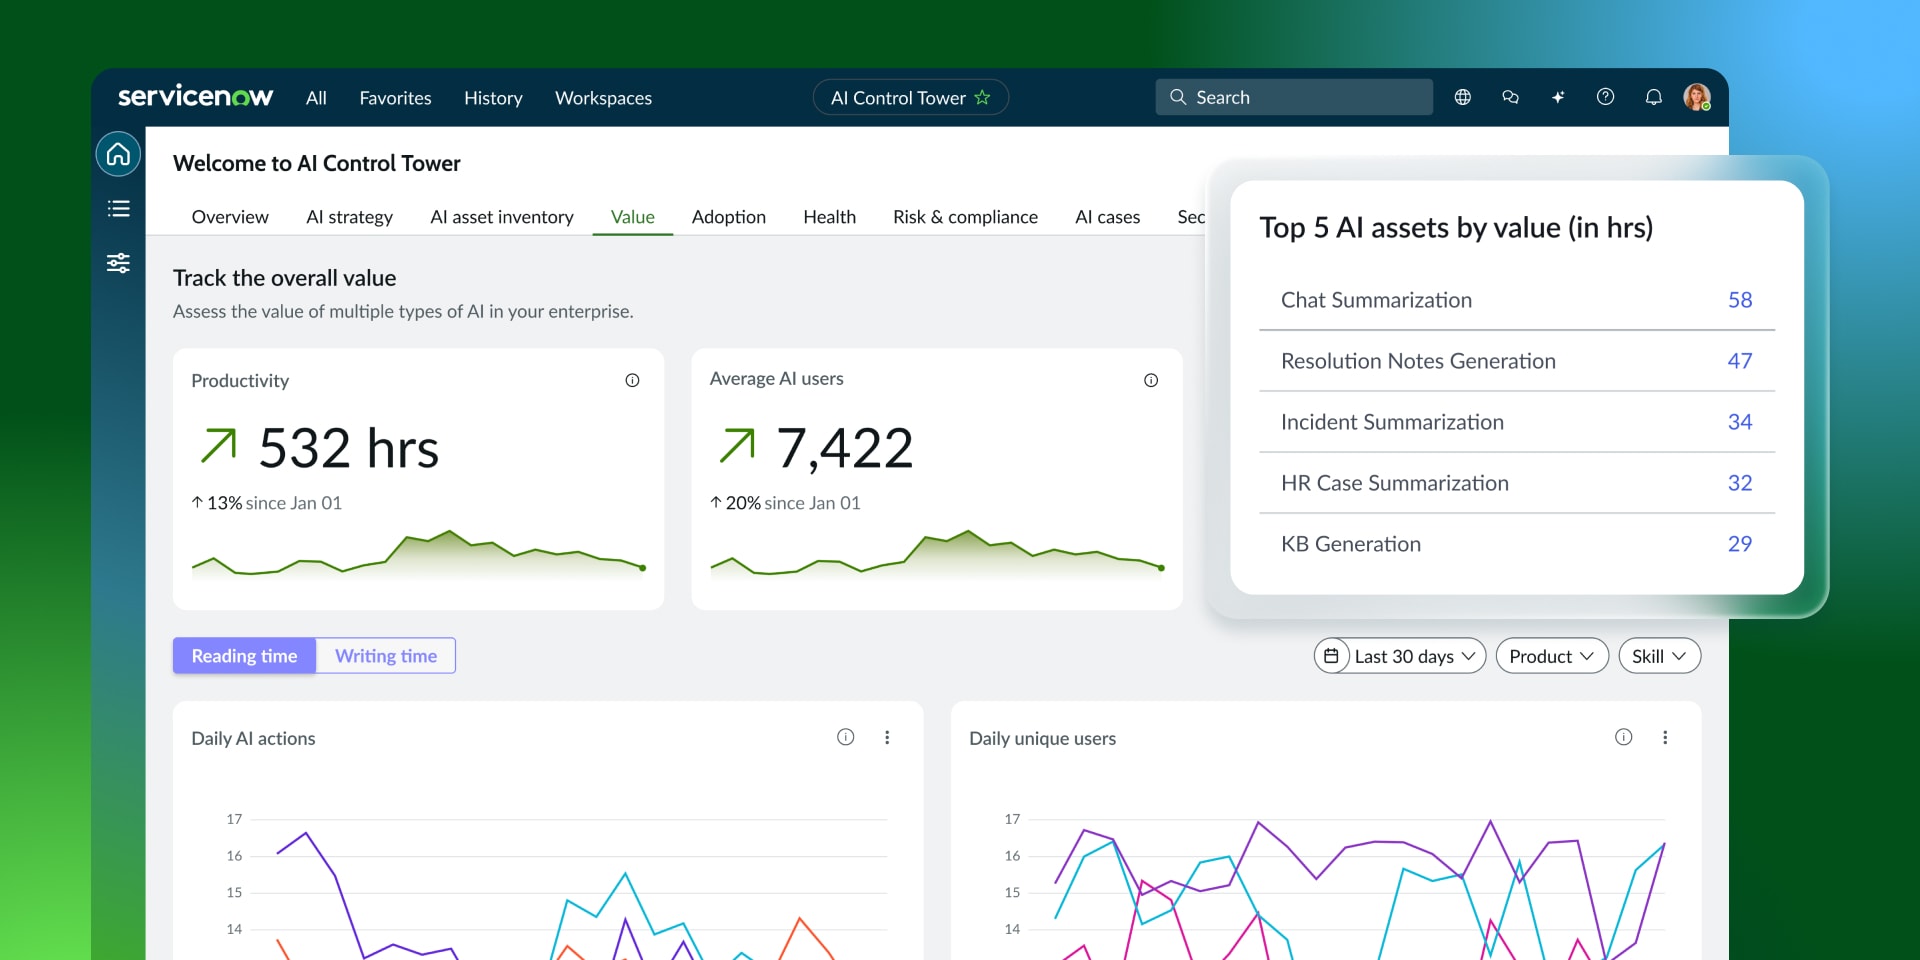The width and height of the screenshot is (1920, 960).
Task: Switch to the Adoption tab
Action: click(x=728, y=216)
